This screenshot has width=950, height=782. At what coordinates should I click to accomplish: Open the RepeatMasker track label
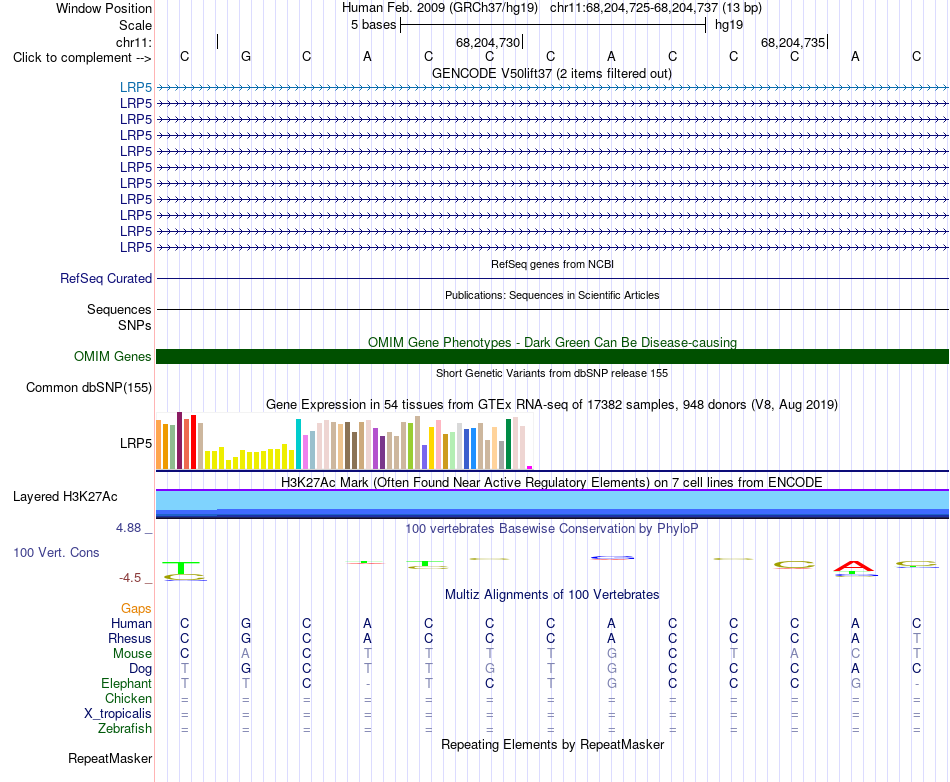pyautogui.click(x=110, y=758)
